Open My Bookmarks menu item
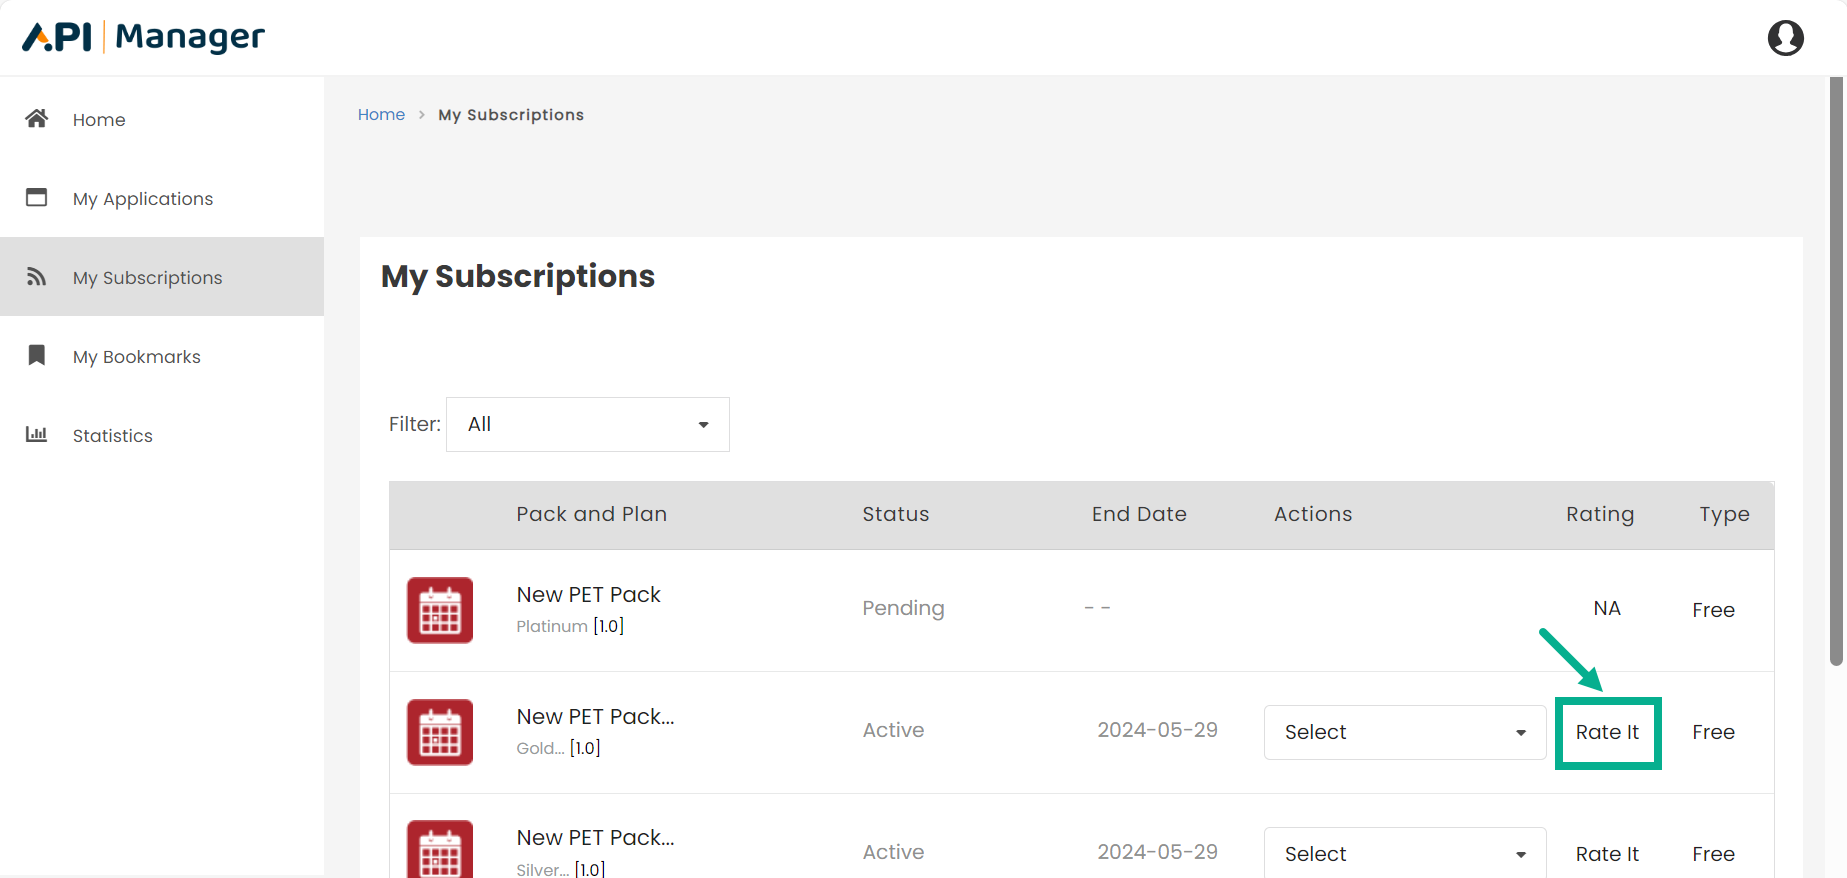The width and height of the screenshot is (1847, 878). tap(137, 357)
